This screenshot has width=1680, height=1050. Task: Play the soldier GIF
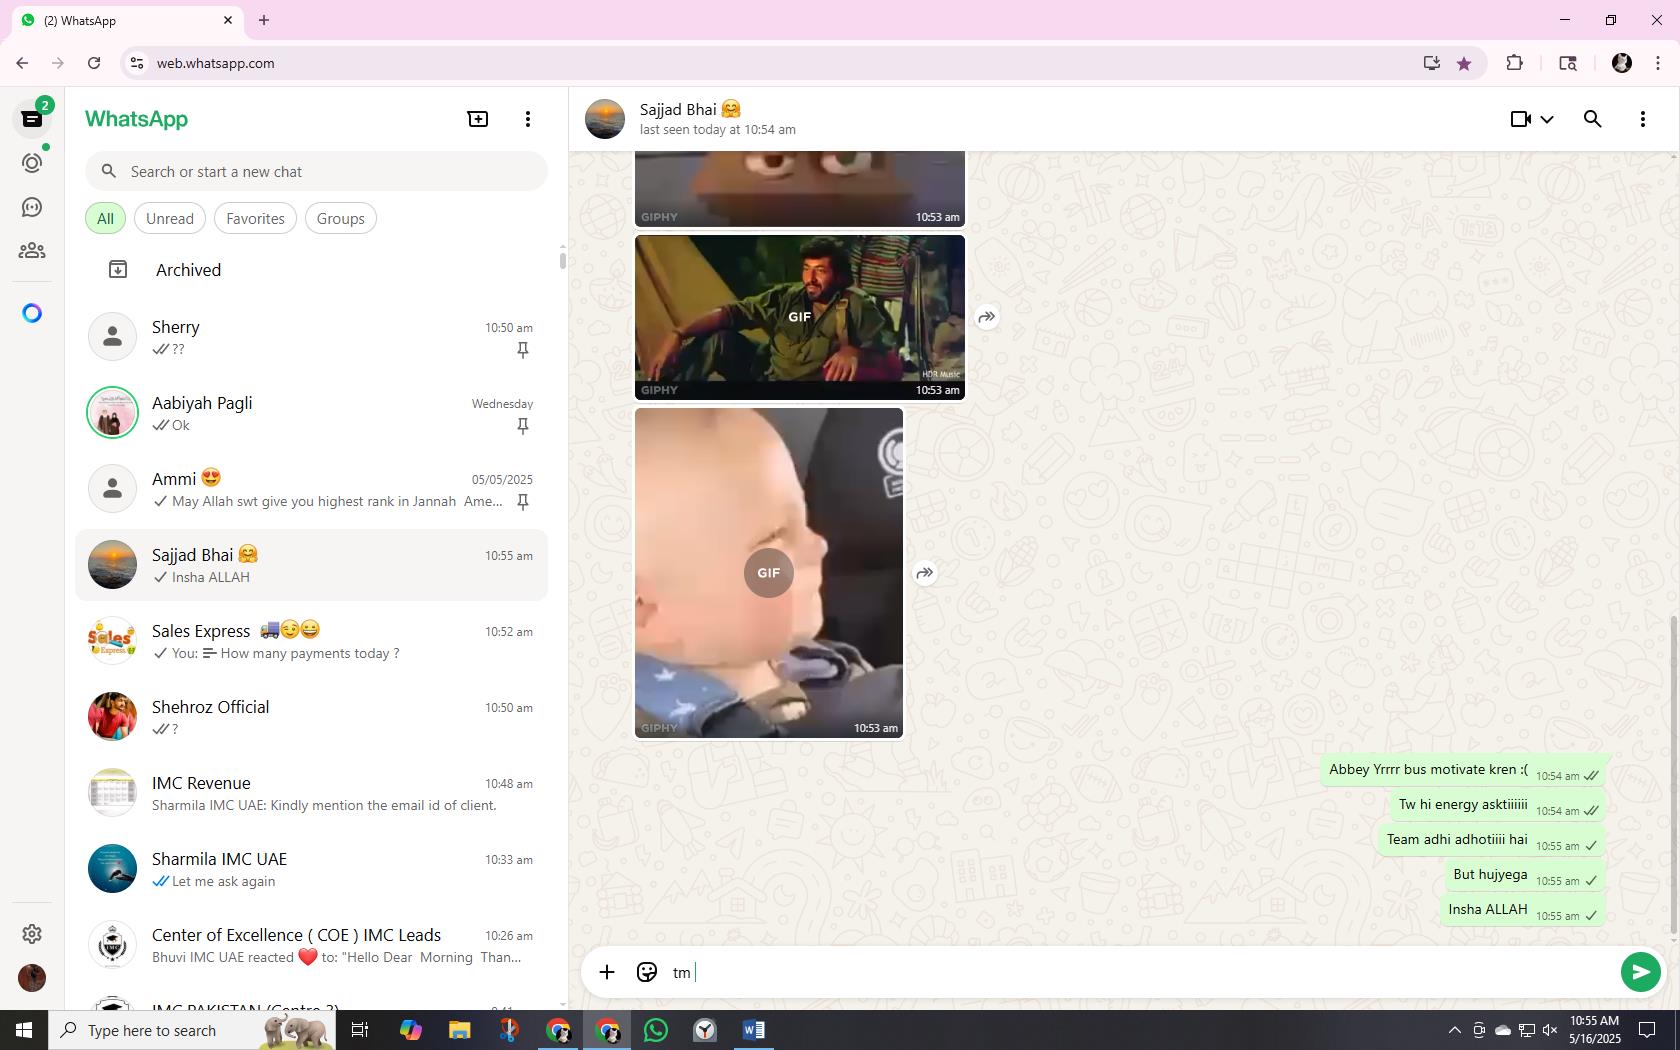(800, 316)
